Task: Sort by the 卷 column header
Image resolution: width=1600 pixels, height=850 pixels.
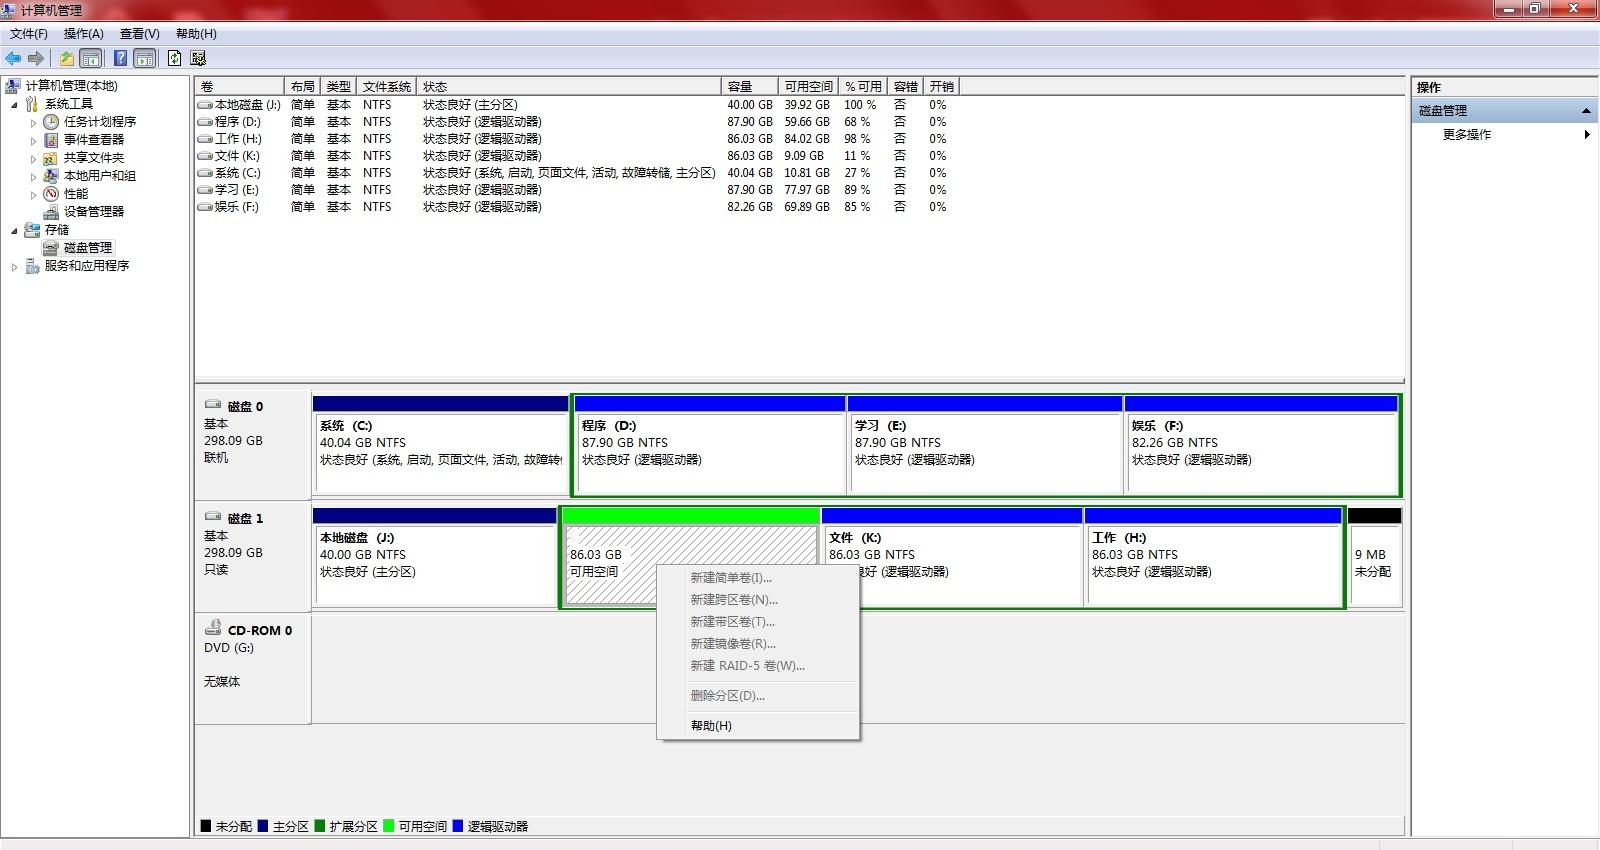Action: 240,87
